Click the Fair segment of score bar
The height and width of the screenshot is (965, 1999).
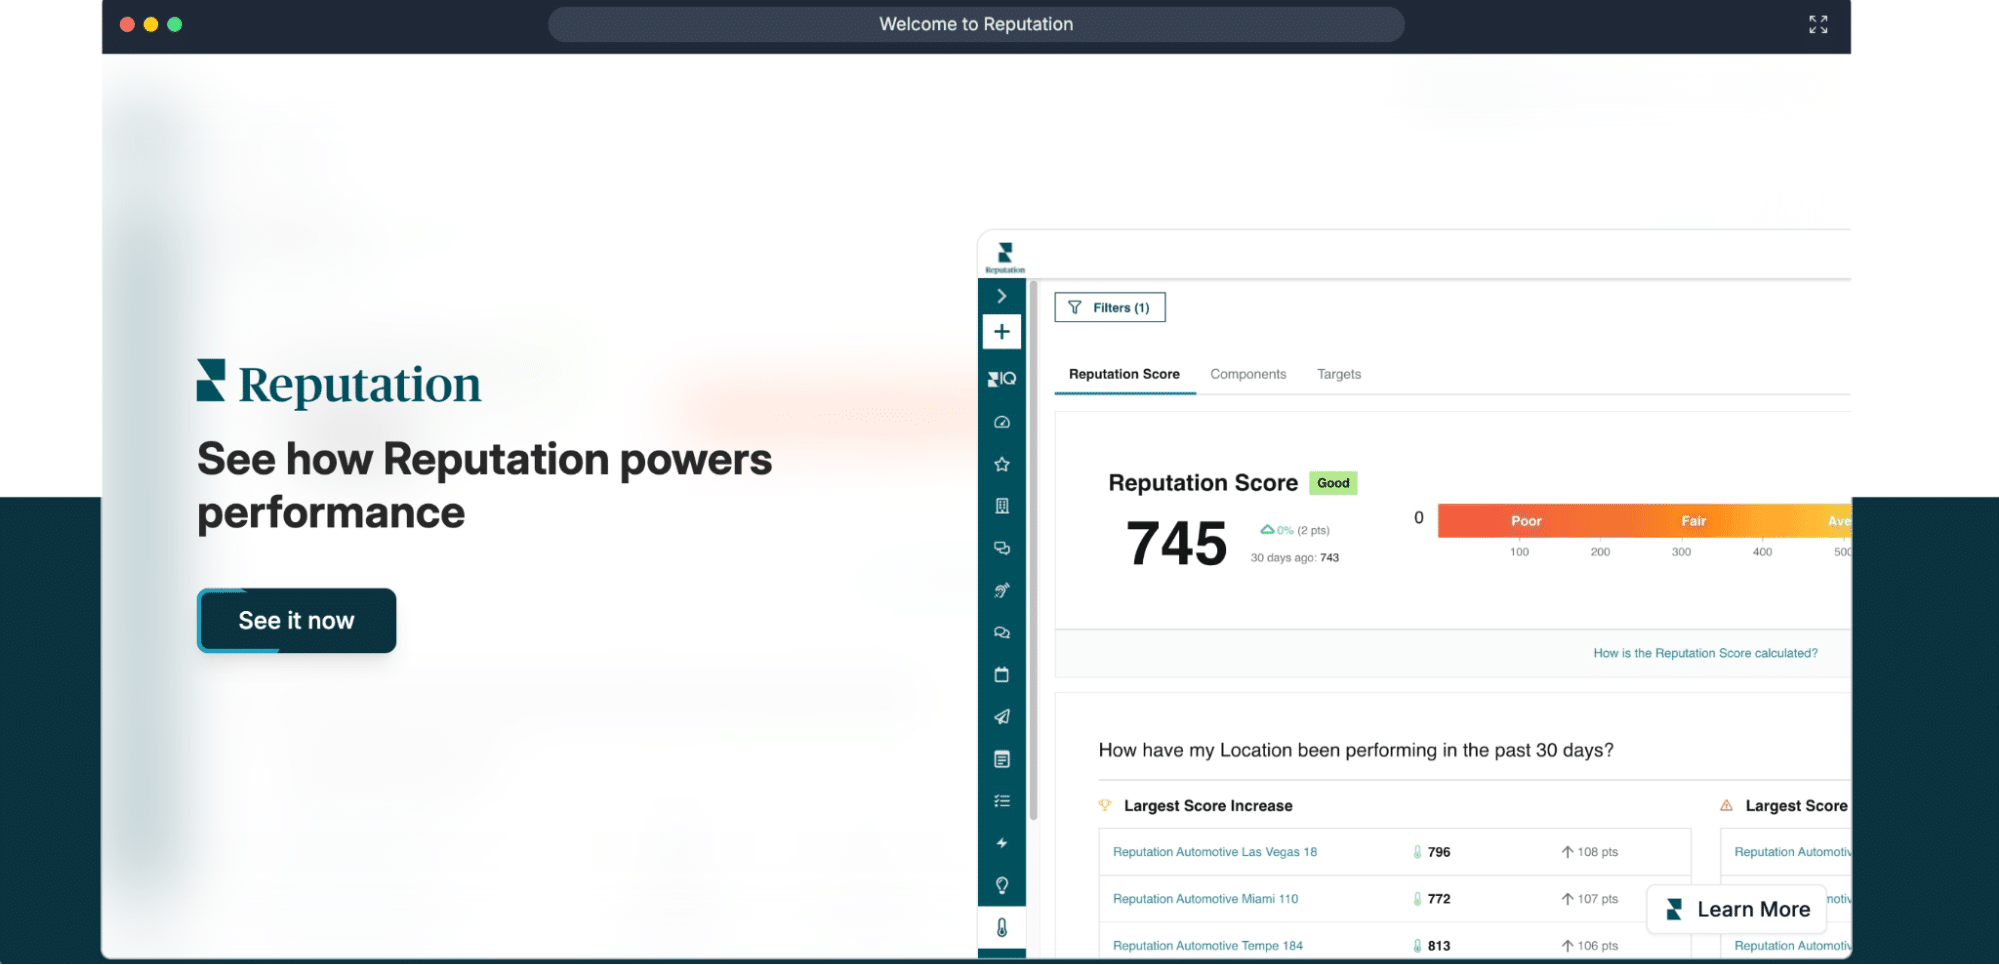click(x=1693, y=521)
